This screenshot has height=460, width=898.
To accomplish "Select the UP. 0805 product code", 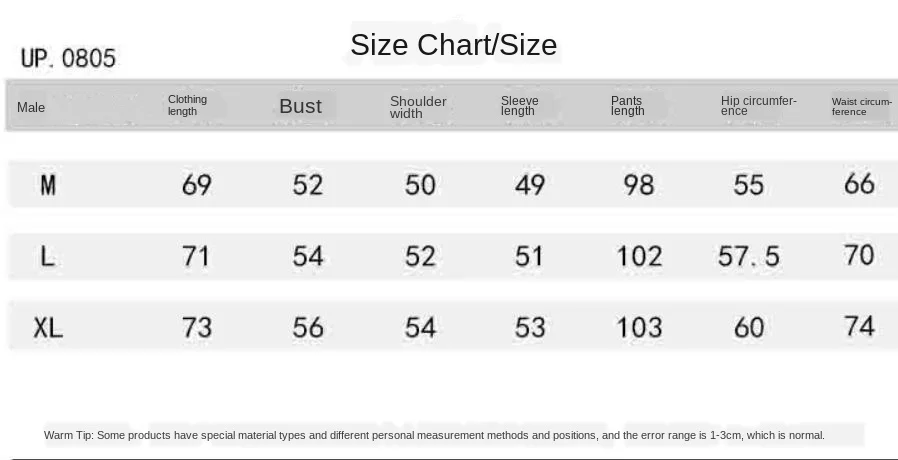I will (68, 58).
